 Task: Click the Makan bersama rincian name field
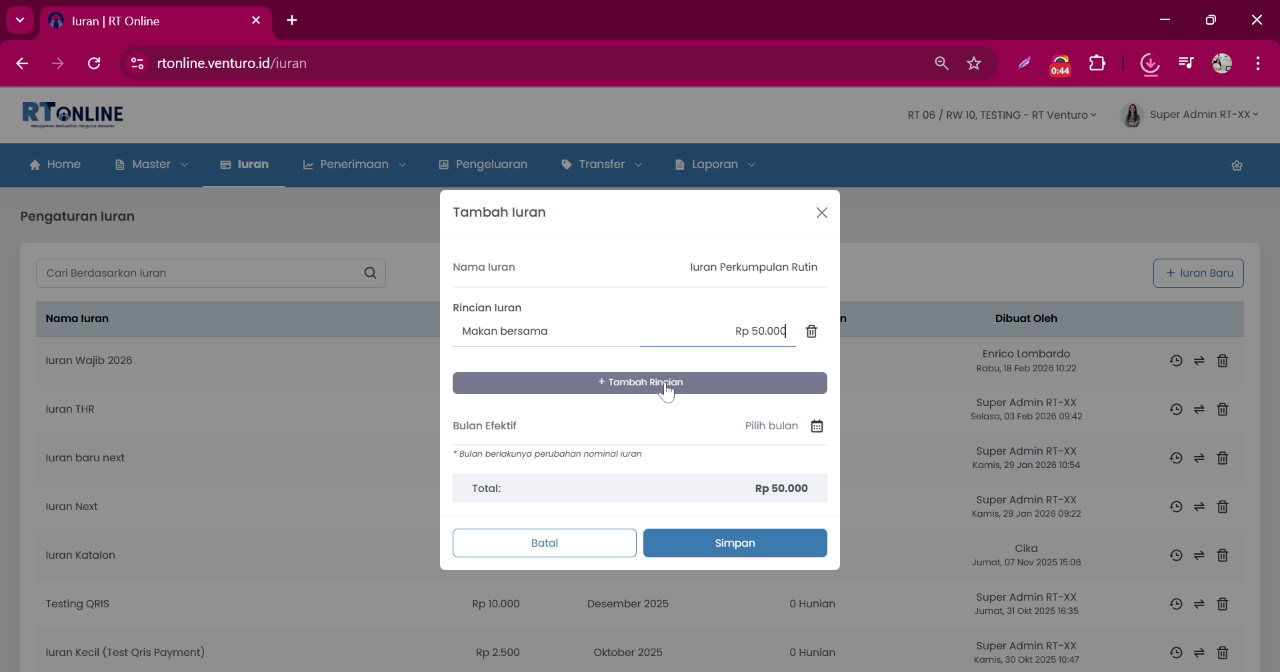tap(546, 331)
